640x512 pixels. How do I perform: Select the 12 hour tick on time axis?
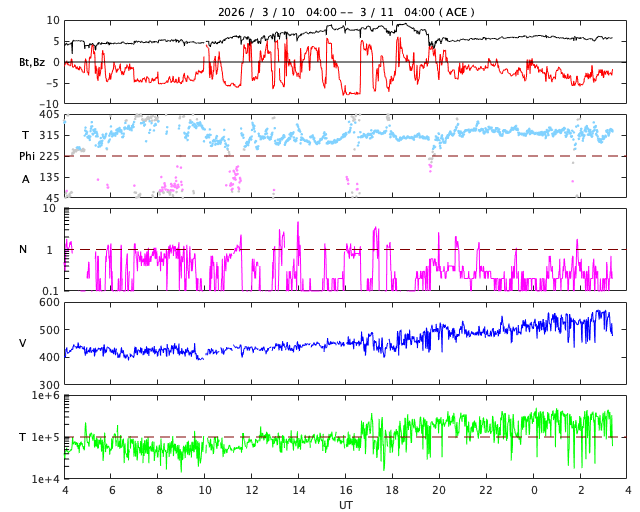click(252, 491)
